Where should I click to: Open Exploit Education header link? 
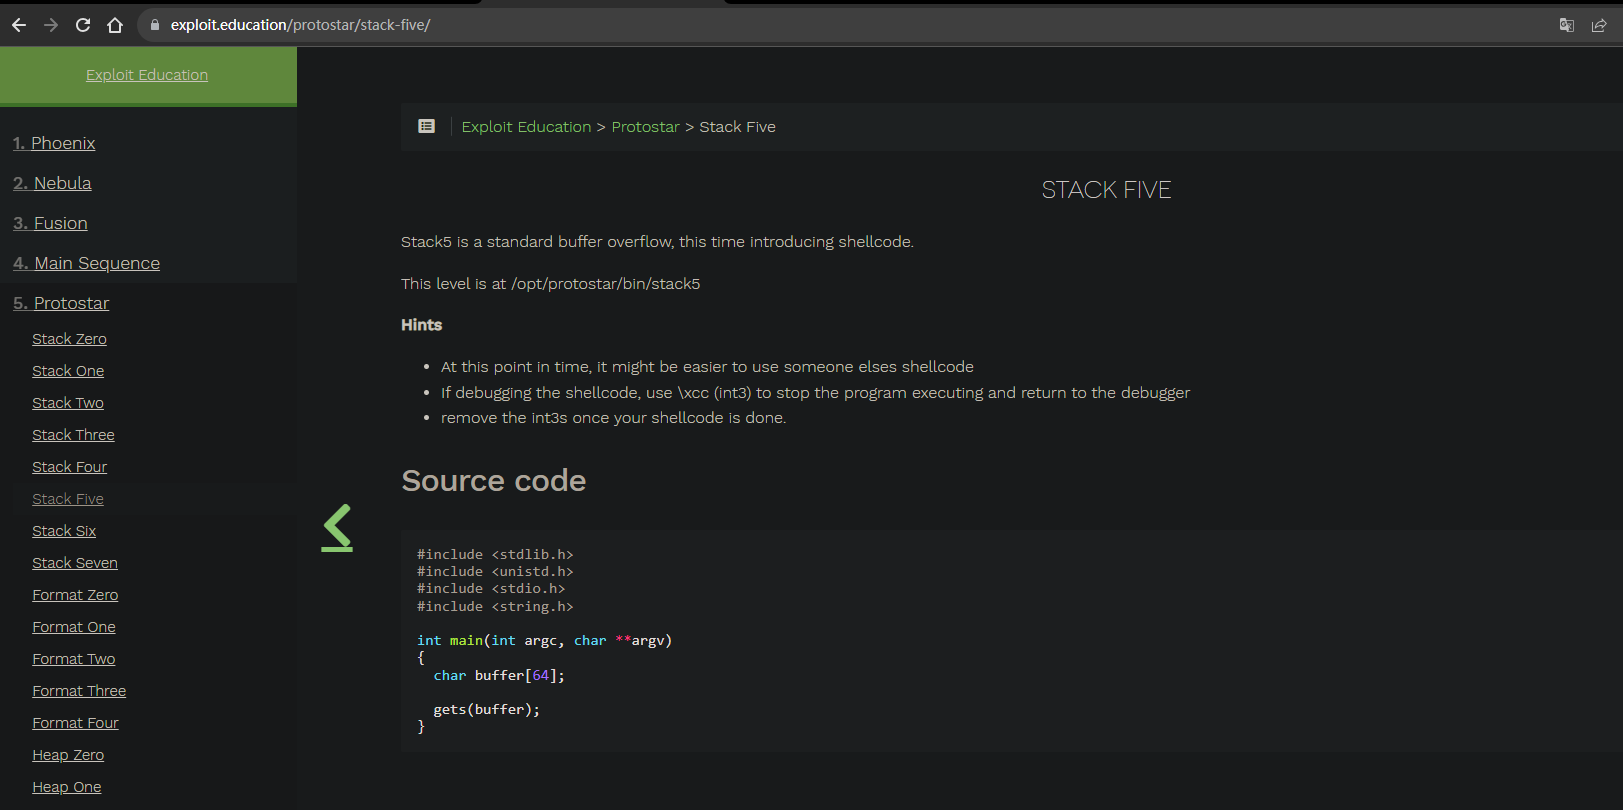[x=147, y=75]
